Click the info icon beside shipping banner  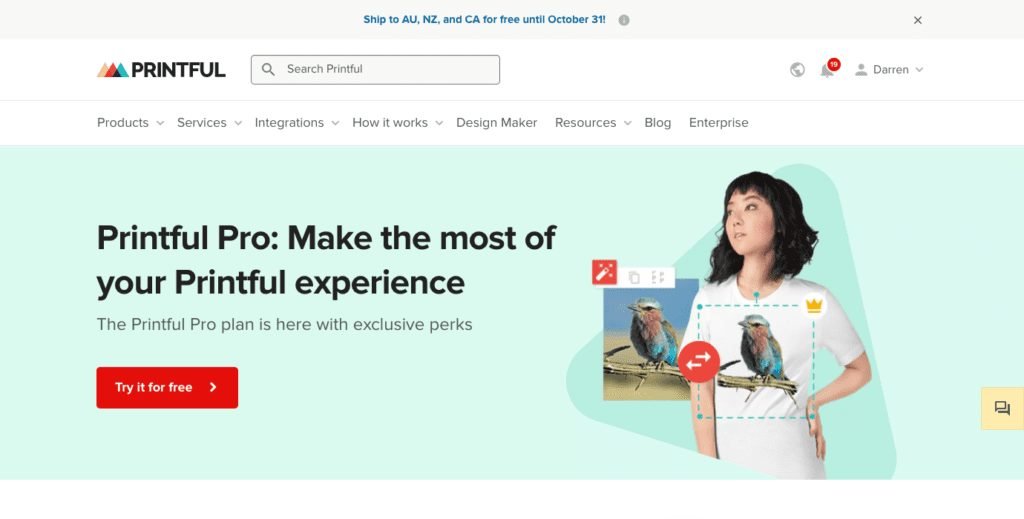coord(624,20)
